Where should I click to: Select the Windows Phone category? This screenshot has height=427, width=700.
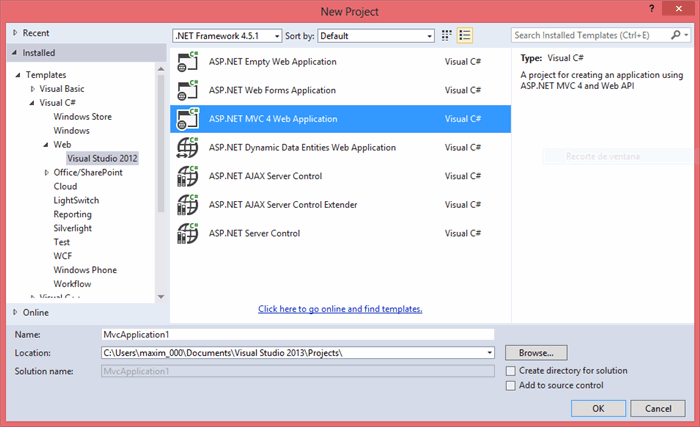click(85, 270)
